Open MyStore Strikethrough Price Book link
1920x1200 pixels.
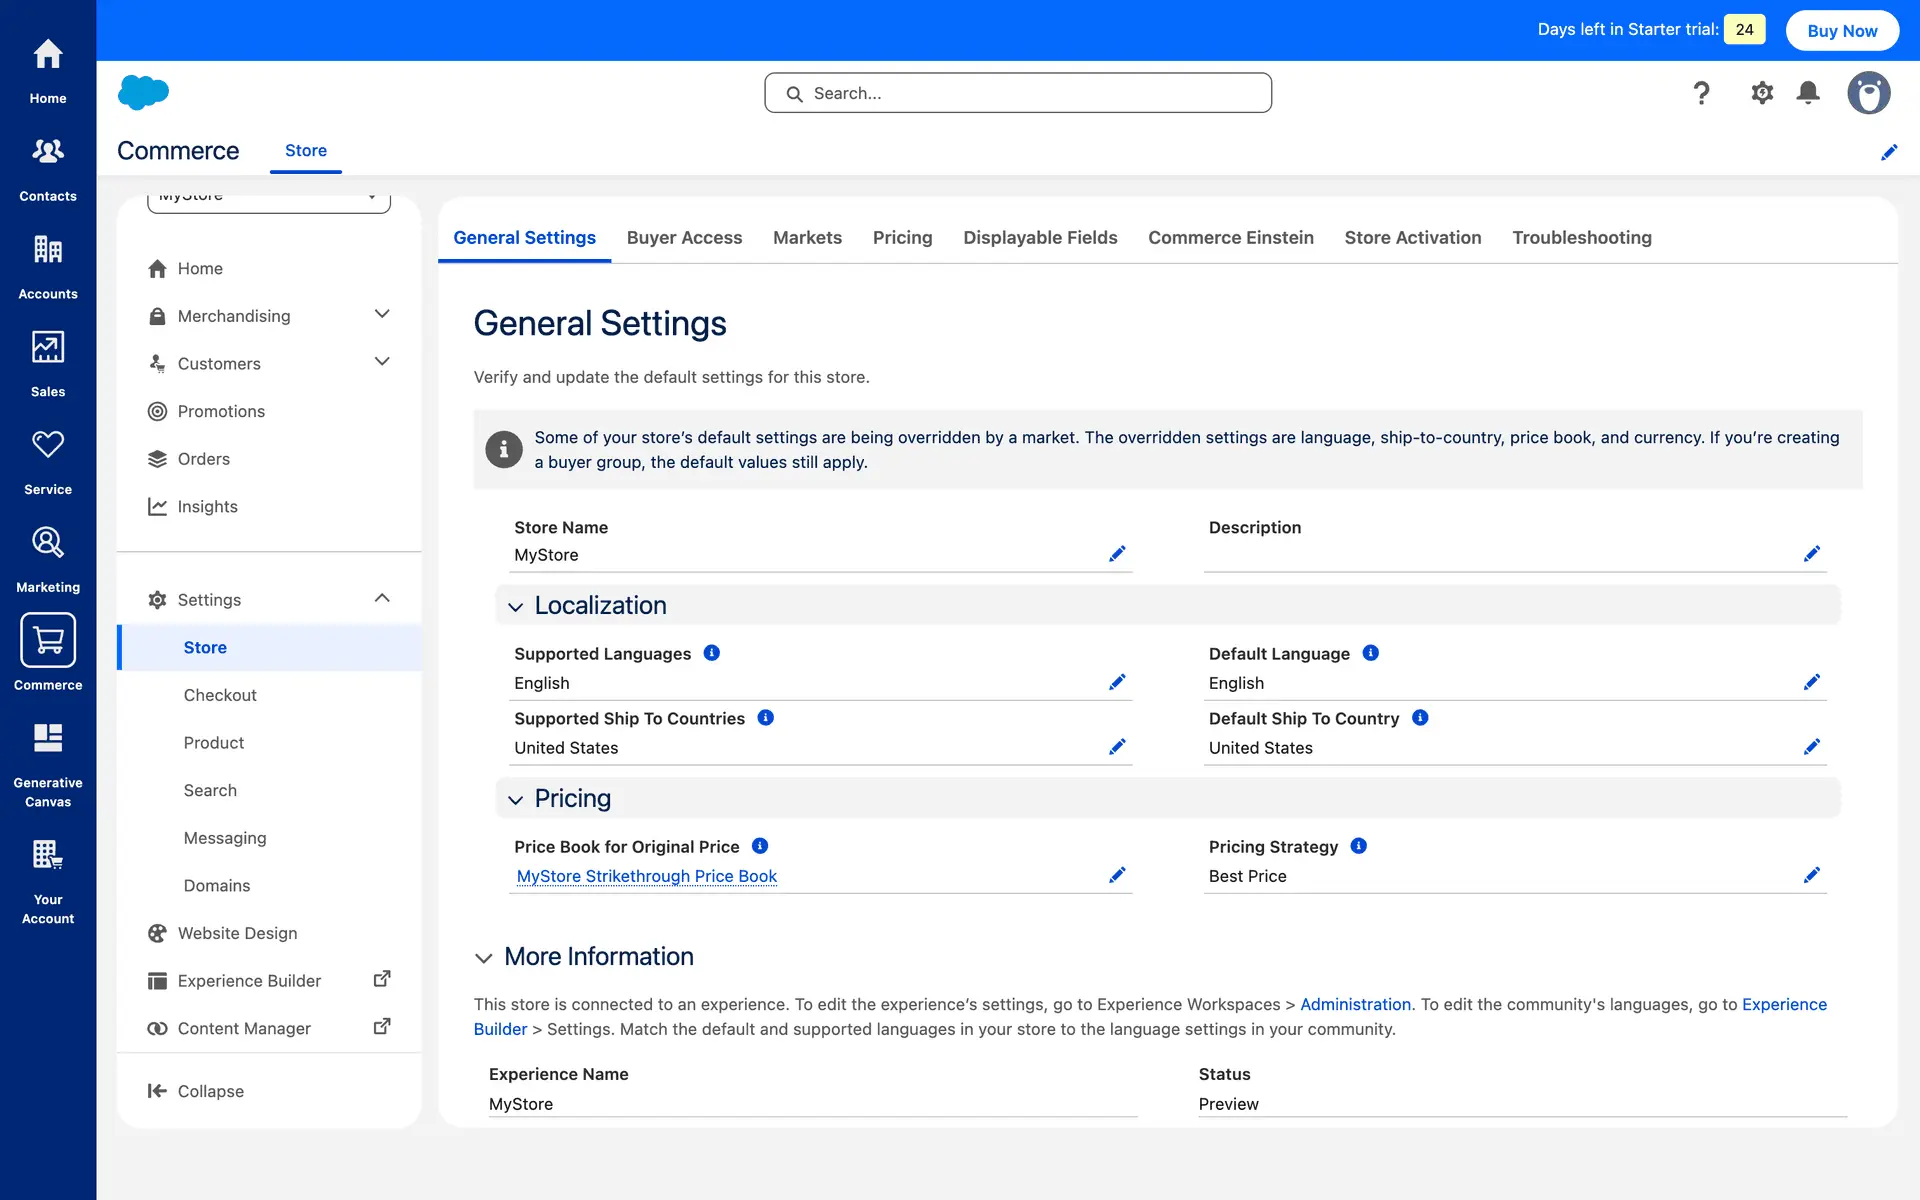pos(646,876)
